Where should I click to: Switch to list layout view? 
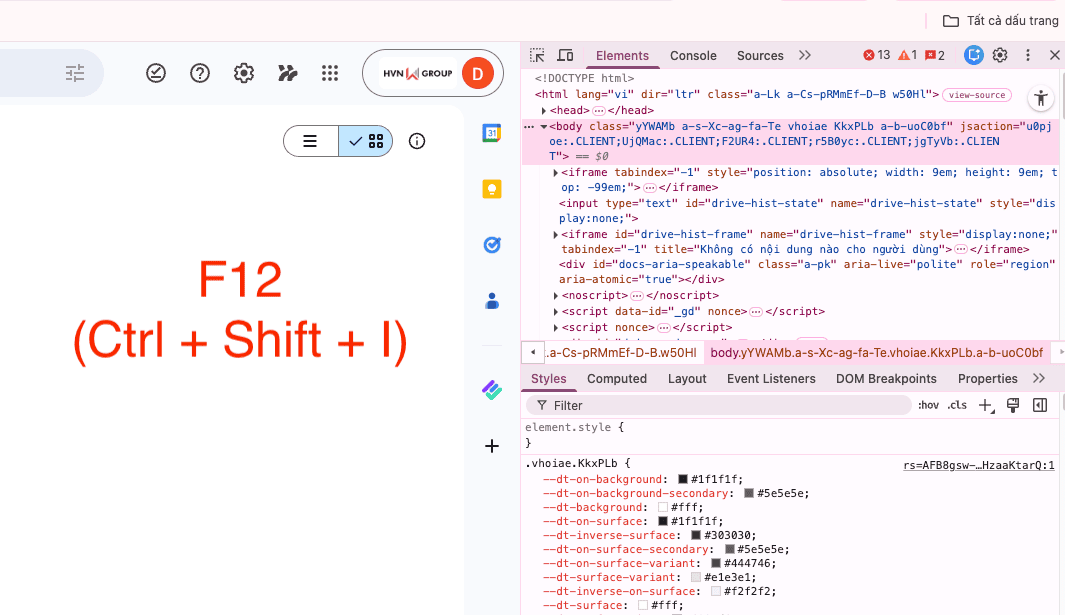tap(310, 141)
